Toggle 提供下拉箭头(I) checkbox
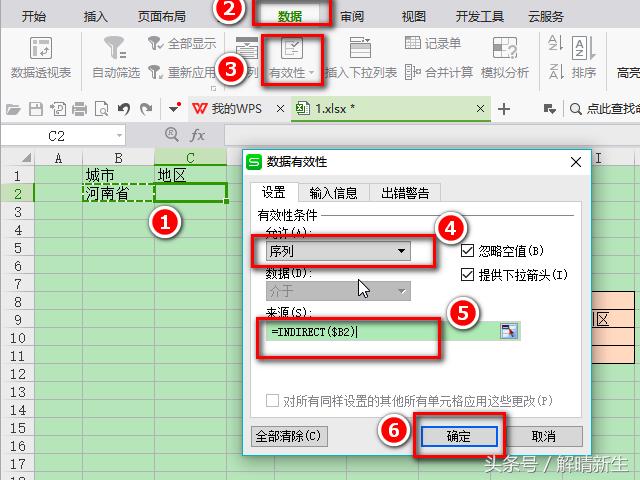 coord(467,275)
